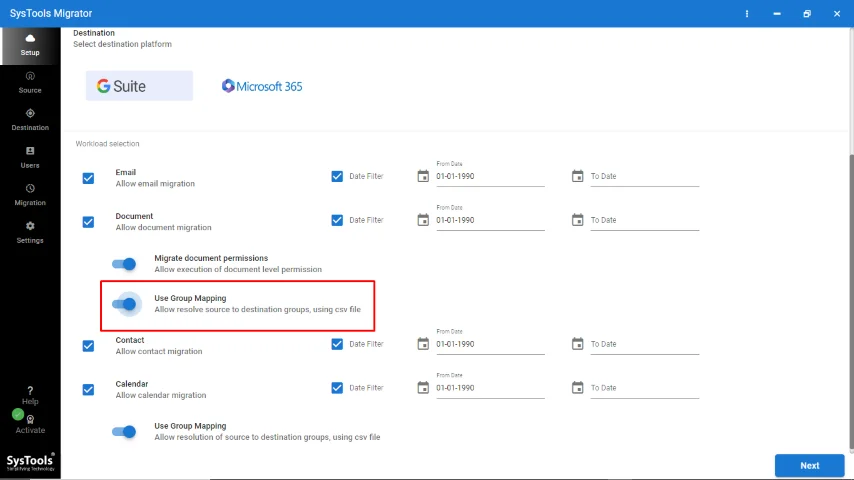Image resolution: width=854 pixels, height=480 pixels.
Task: Minimize the SysTools Migrator window
Action: click(777, 14)
